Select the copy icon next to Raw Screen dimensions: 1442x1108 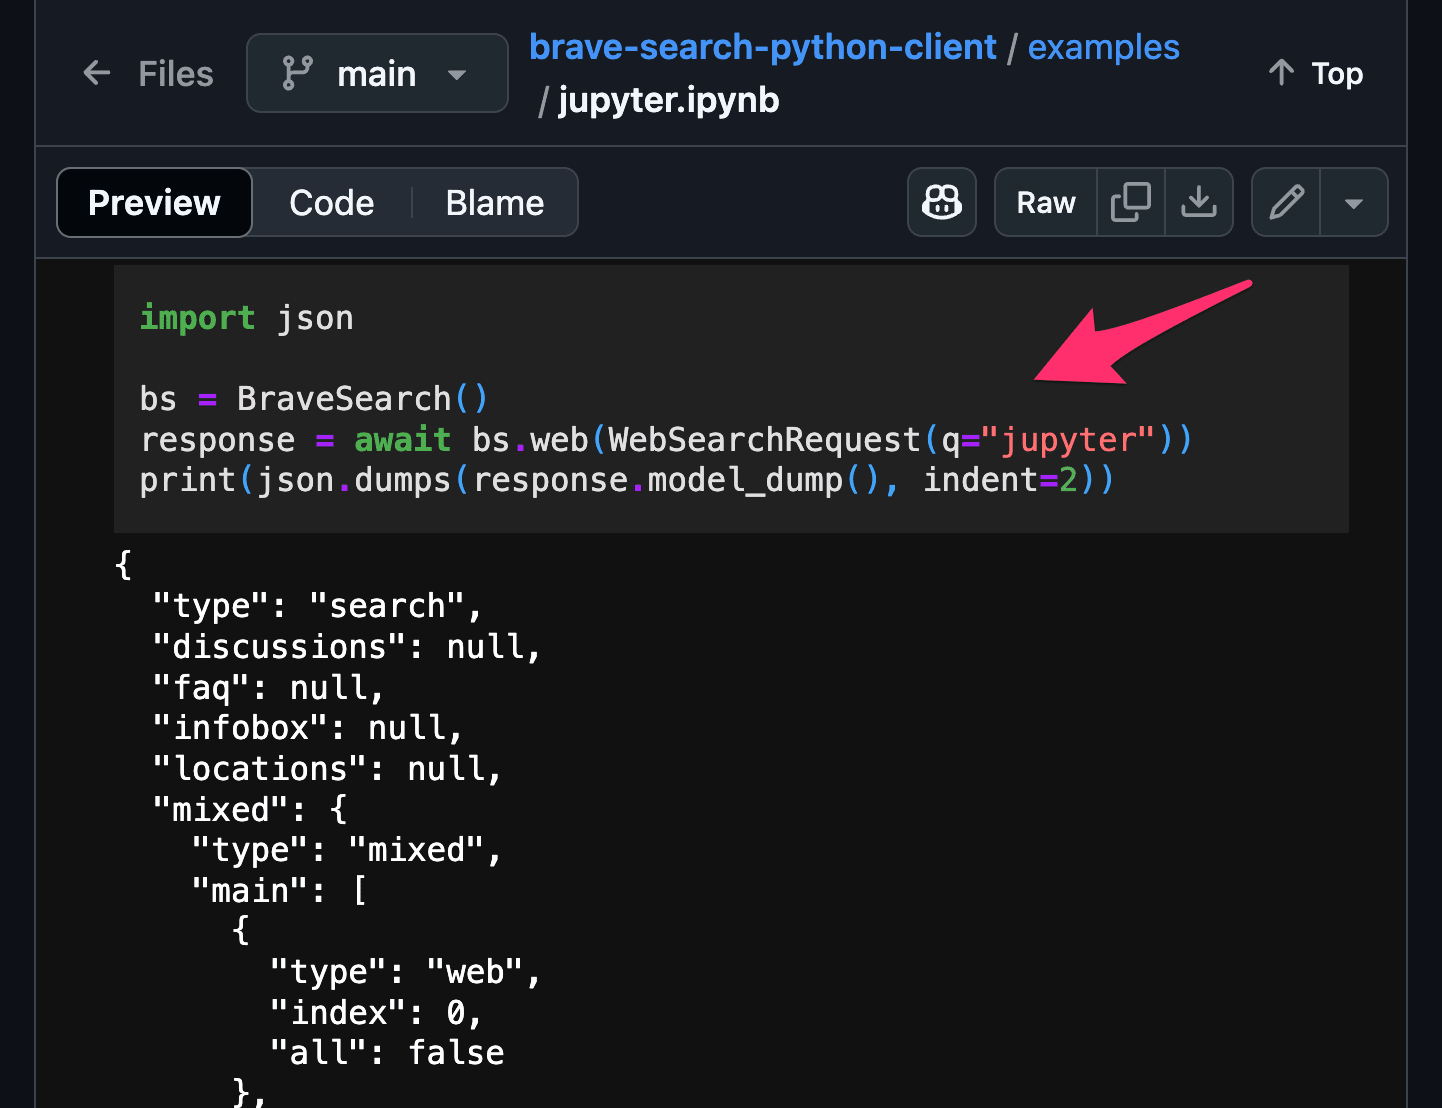coord(1131,202)
